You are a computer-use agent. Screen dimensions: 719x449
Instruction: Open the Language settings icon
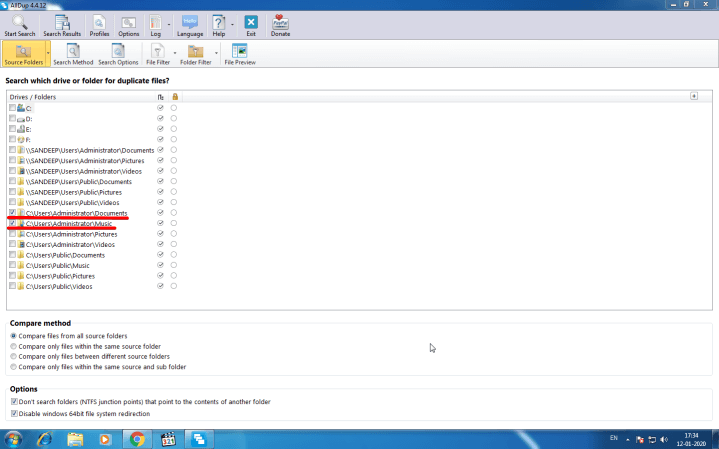click(x=190, y=26)
